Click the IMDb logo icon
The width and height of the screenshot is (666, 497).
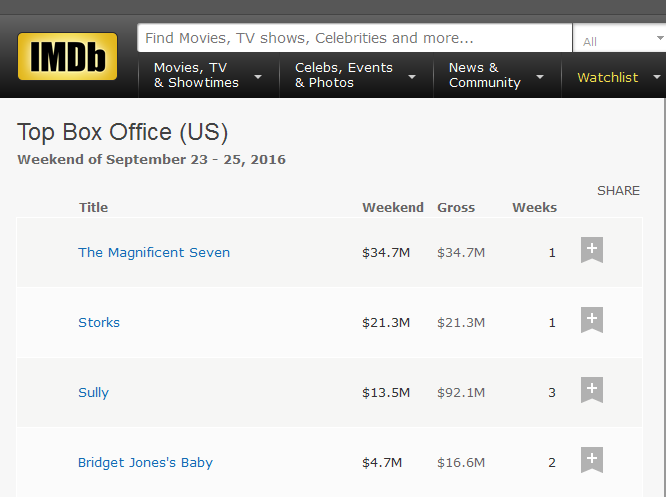click(67, 57)
